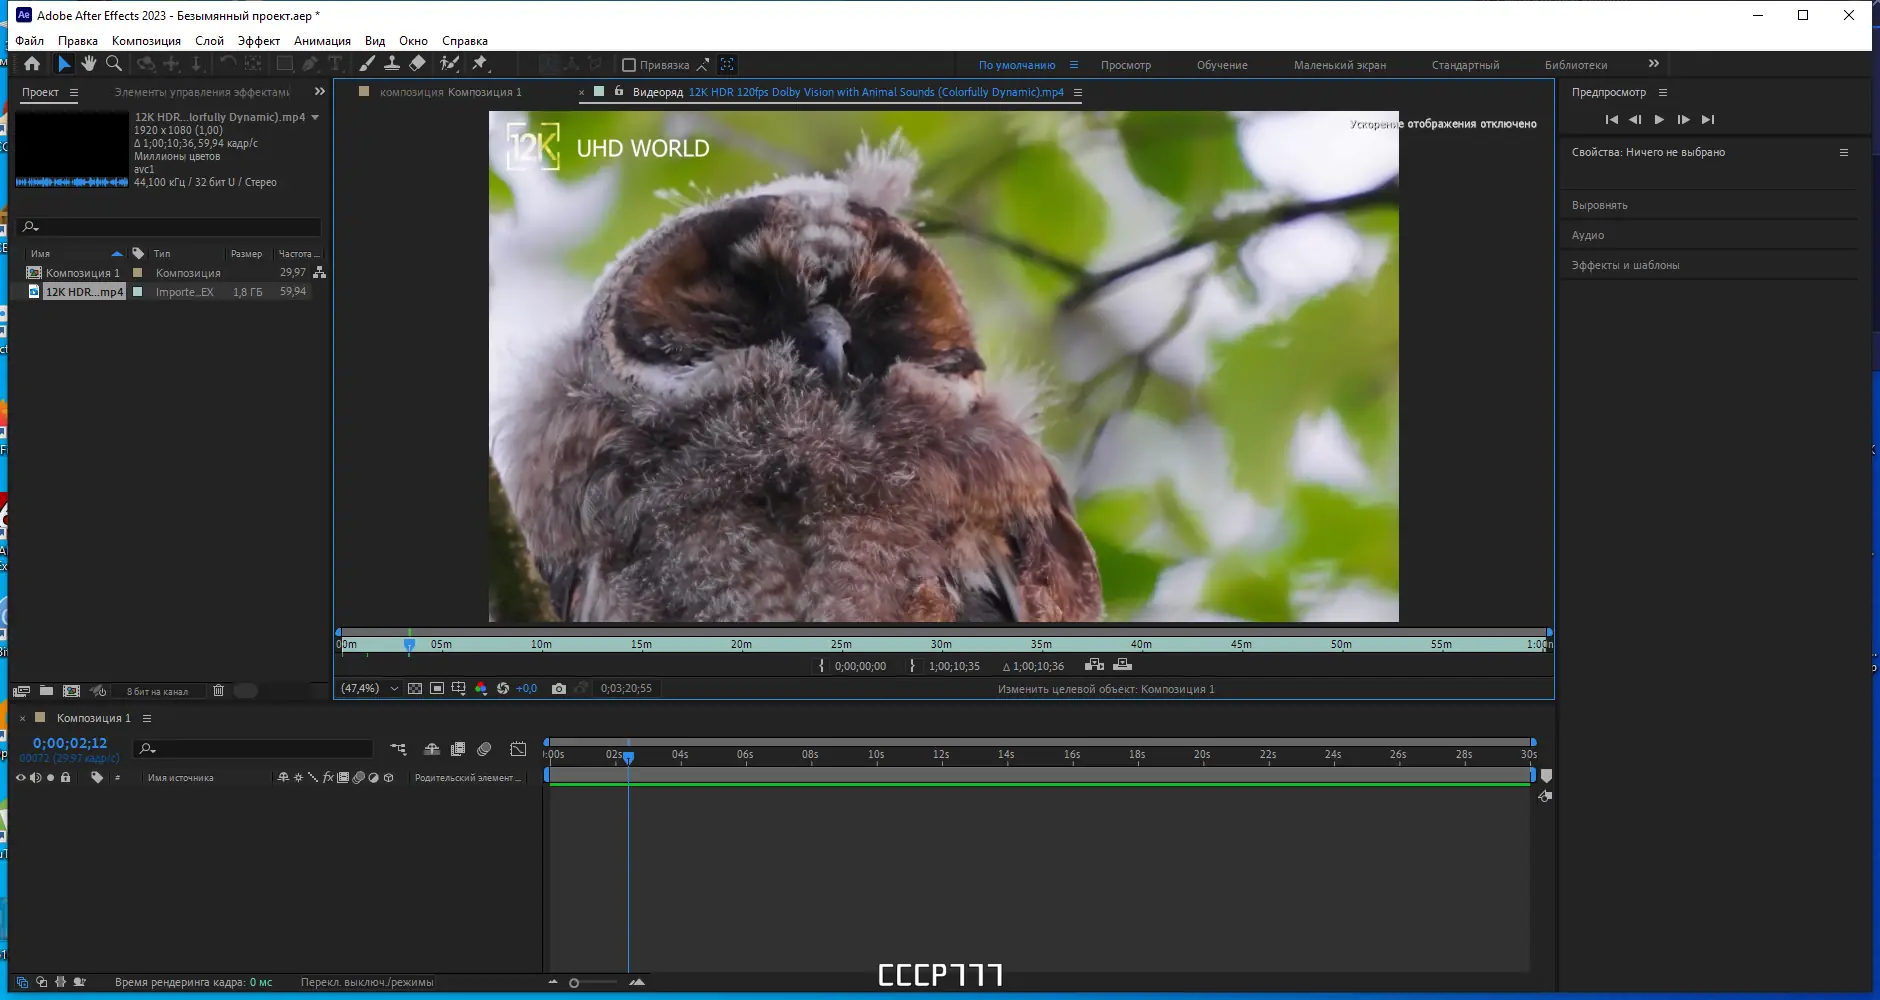The width and height of the screenshot is (1880, 1000).
Task: Toggle motion blur for layers in timeline
Action: click(x=484, y=749)
